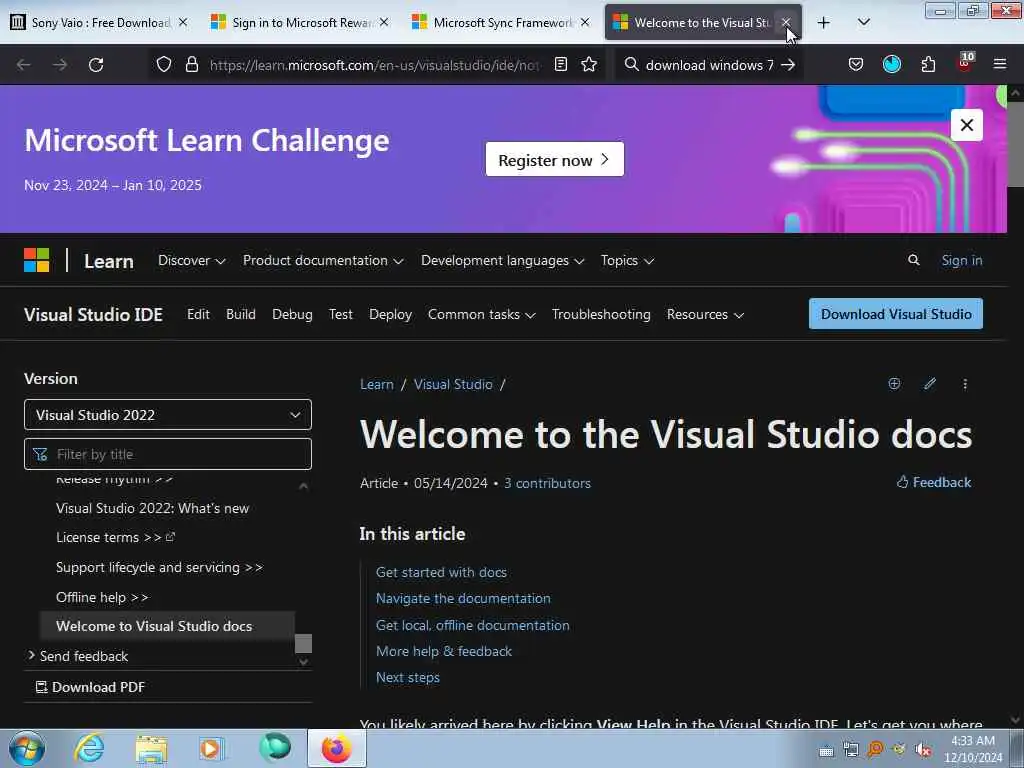Image resolution: width=1024 pixels, height=768 pixels.
Task: Open Offline help tree item
Action: 102,597
